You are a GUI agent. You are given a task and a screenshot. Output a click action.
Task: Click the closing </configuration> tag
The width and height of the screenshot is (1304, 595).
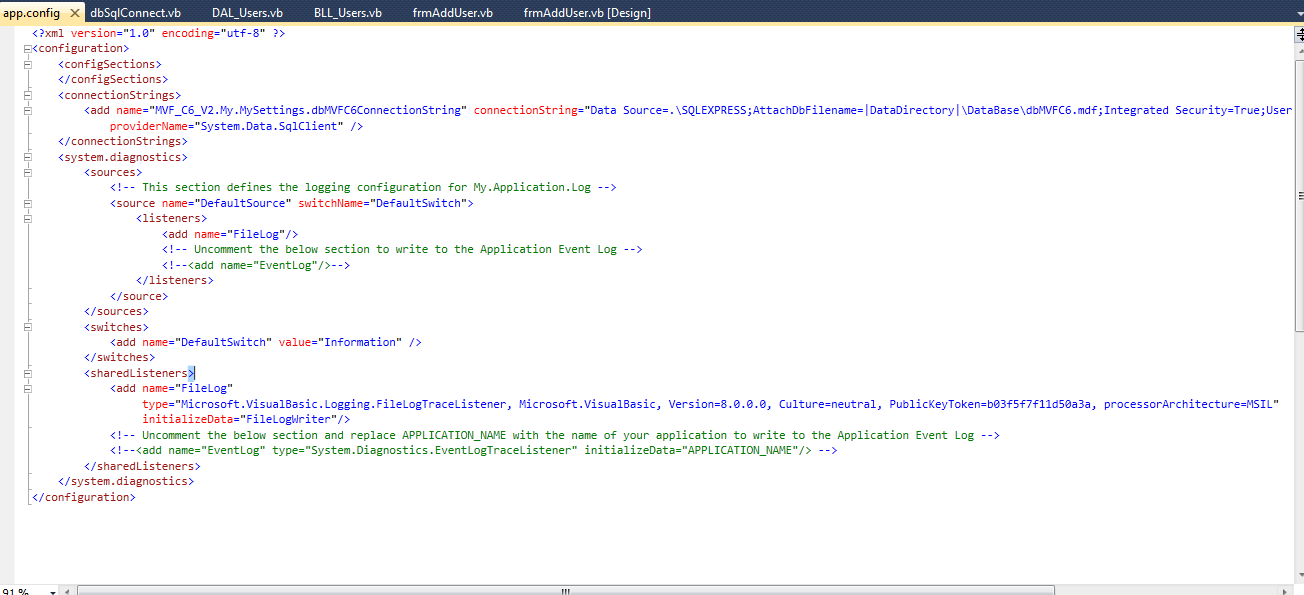[x=84, y=497]
